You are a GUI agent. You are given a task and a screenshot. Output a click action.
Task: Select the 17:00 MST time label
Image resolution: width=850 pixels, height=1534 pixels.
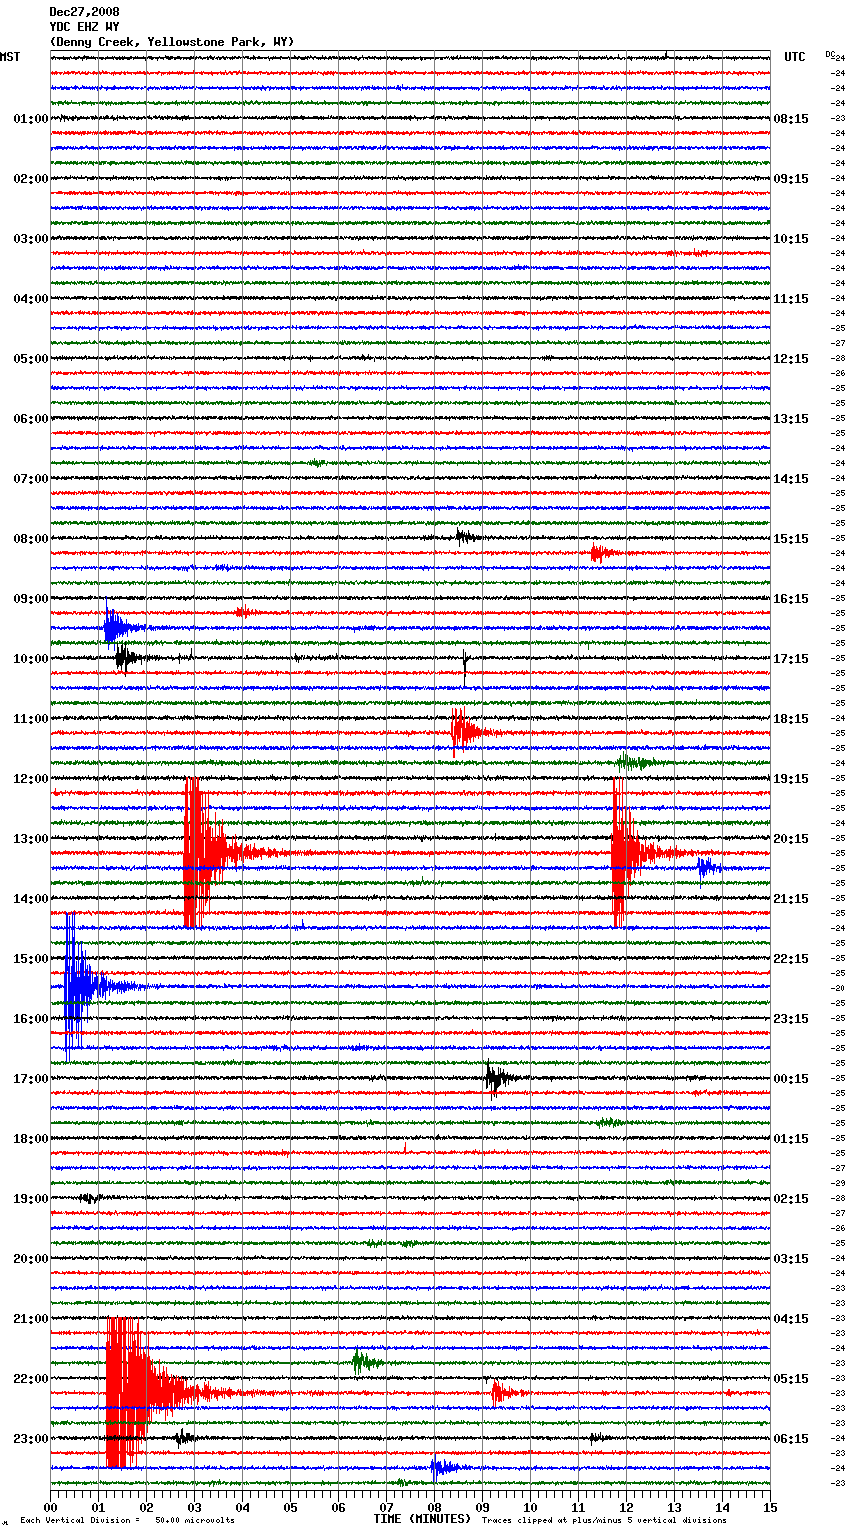click(31, 1079)
